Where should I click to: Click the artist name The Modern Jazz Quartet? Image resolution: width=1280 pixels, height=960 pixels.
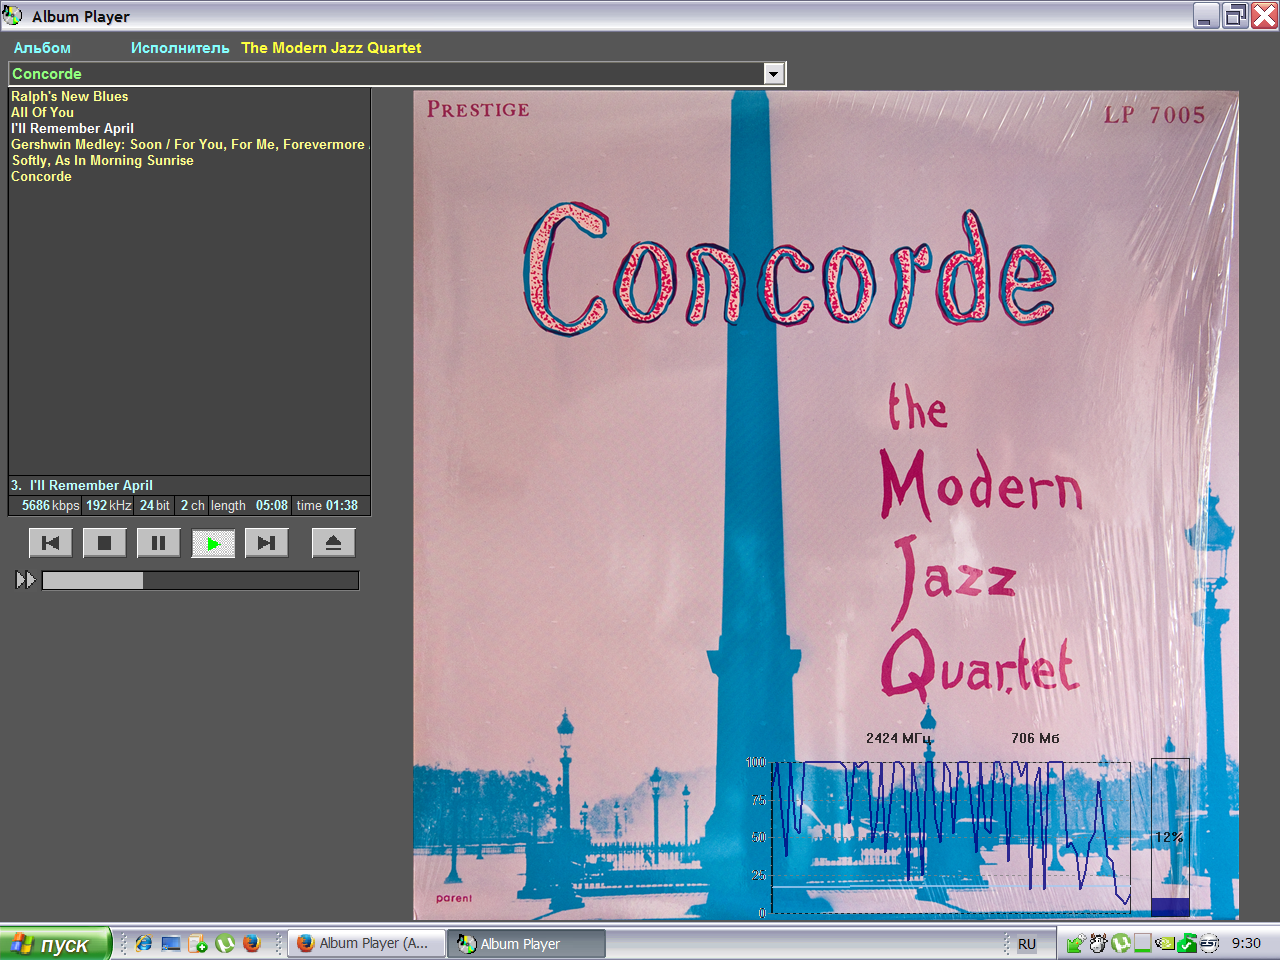(x=331, y=48)
